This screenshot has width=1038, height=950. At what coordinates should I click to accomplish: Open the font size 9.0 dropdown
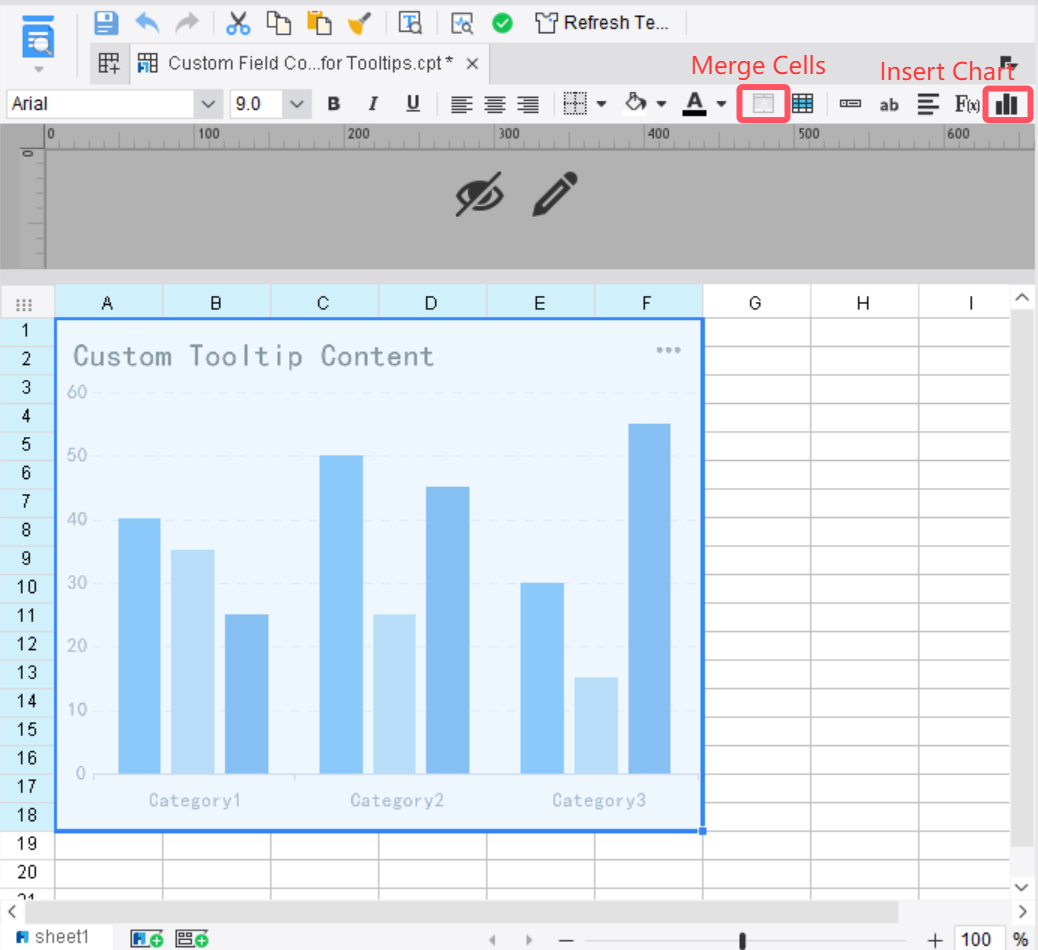pyautogui.click(x=296, y=103)
